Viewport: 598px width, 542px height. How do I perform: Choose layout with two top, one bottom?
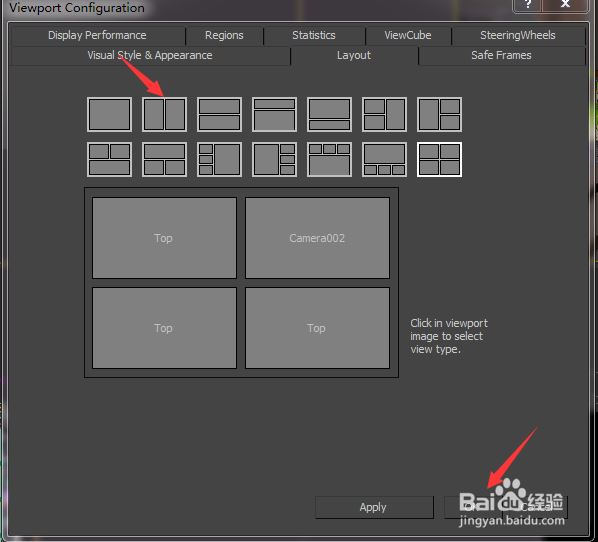point(109,159)
